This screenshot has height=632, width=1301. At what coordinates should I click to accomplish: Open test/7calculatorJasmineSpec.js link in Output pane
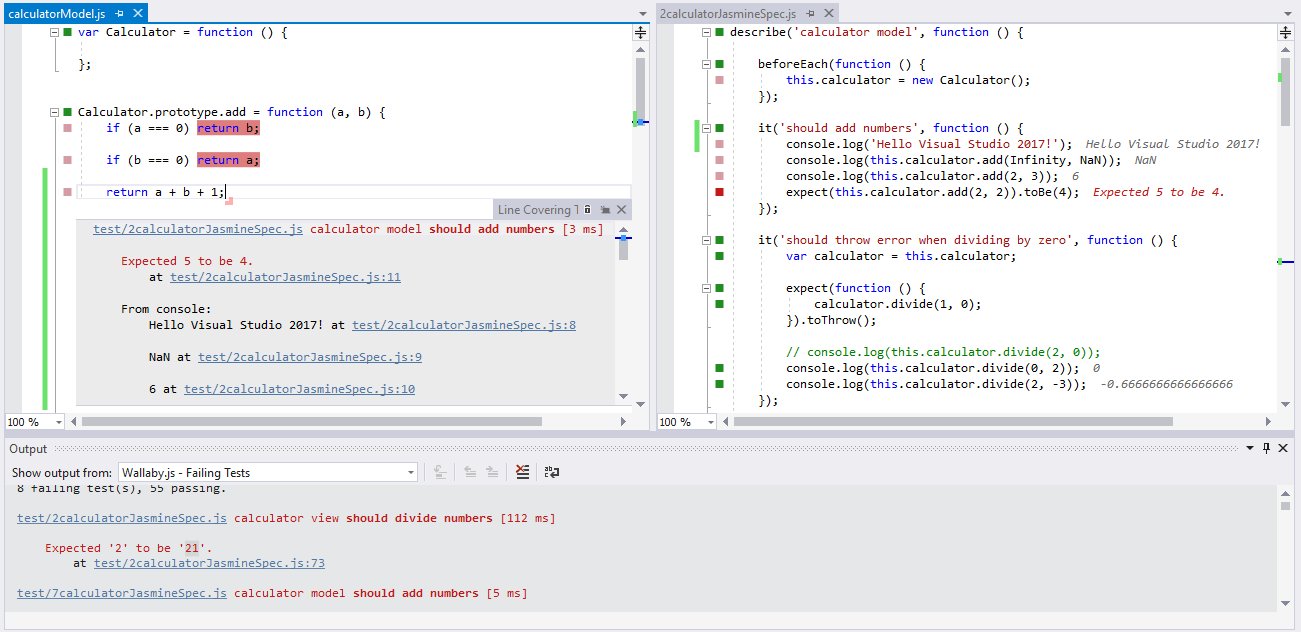click(x=122, y=593)
